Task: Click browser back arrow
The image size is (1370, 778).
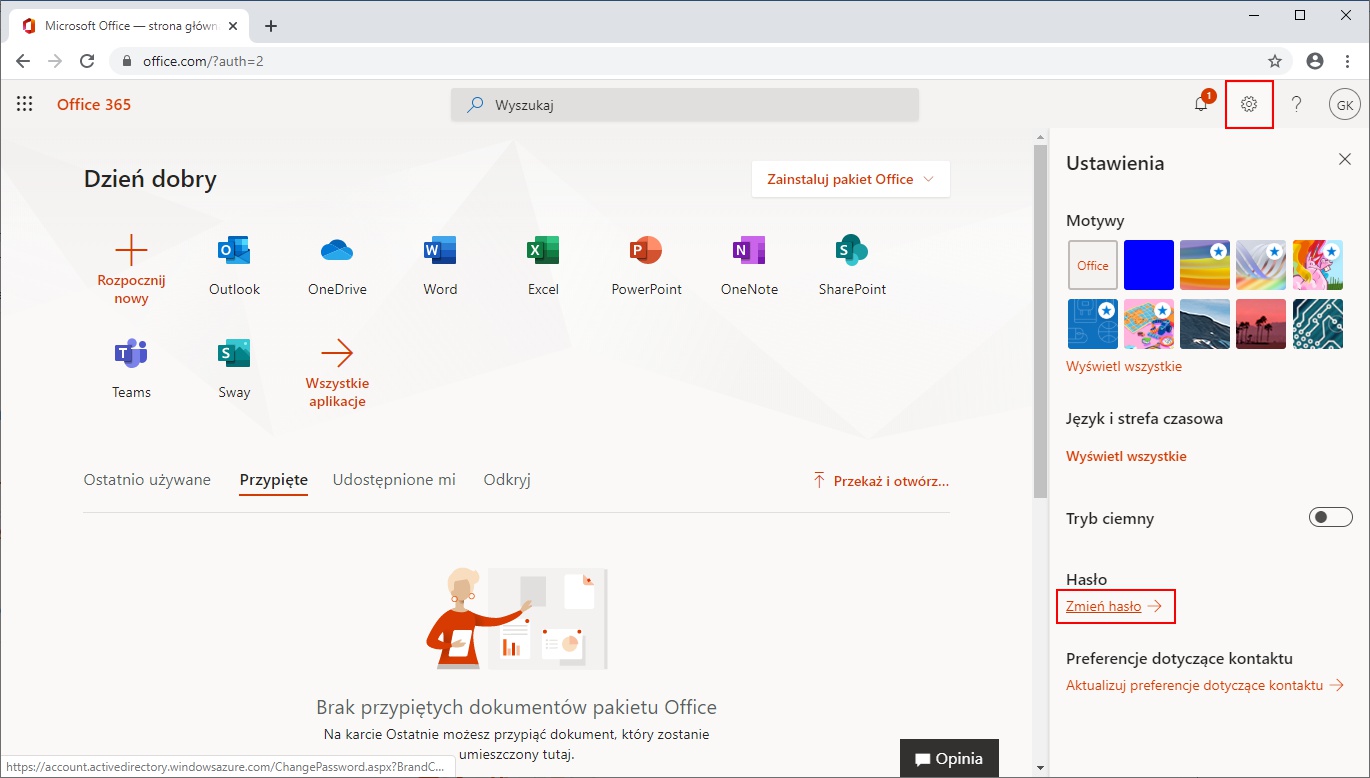Action: coord(23,61)
